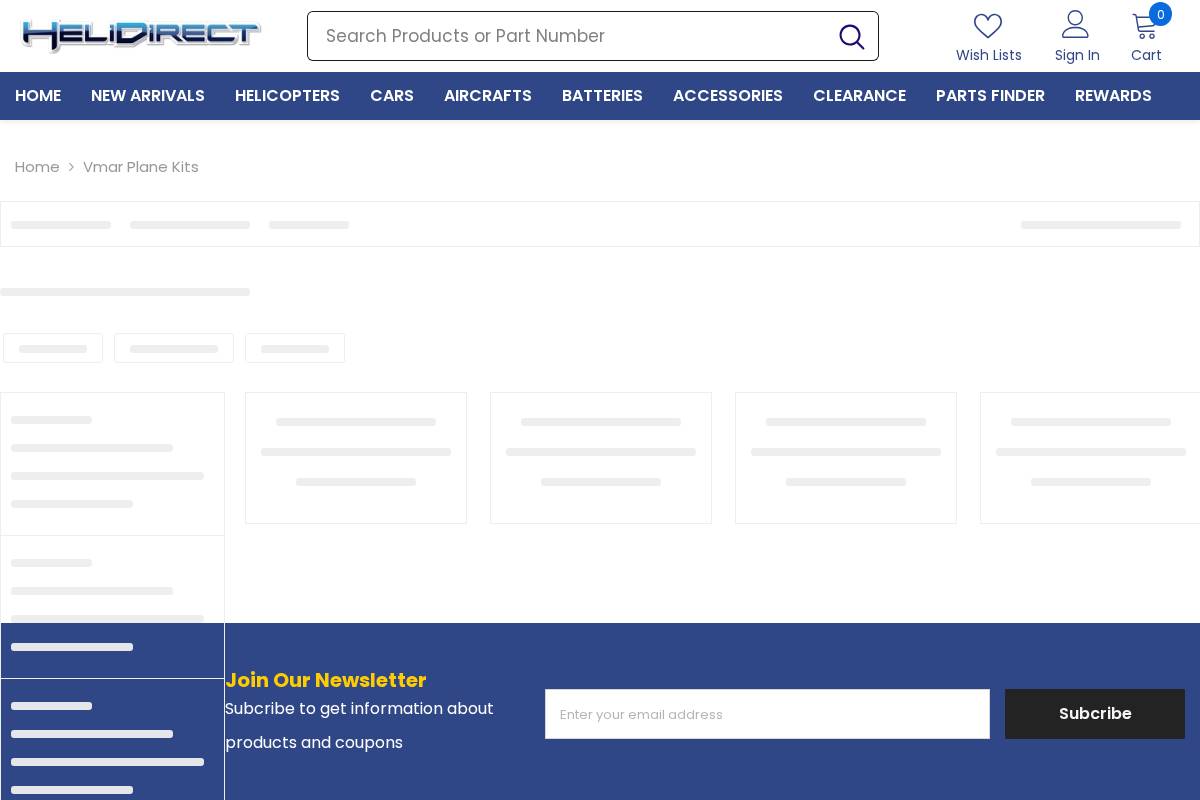Image resolution: width=1200 pixels, height=800 pixels.
Task: Open the shopping cart icon
Action: pos(1145,26)
